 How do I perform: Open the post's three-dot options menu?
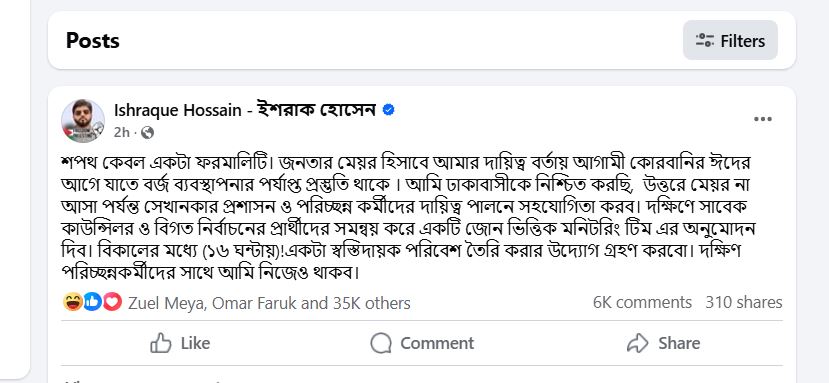(x=762, y=119)
